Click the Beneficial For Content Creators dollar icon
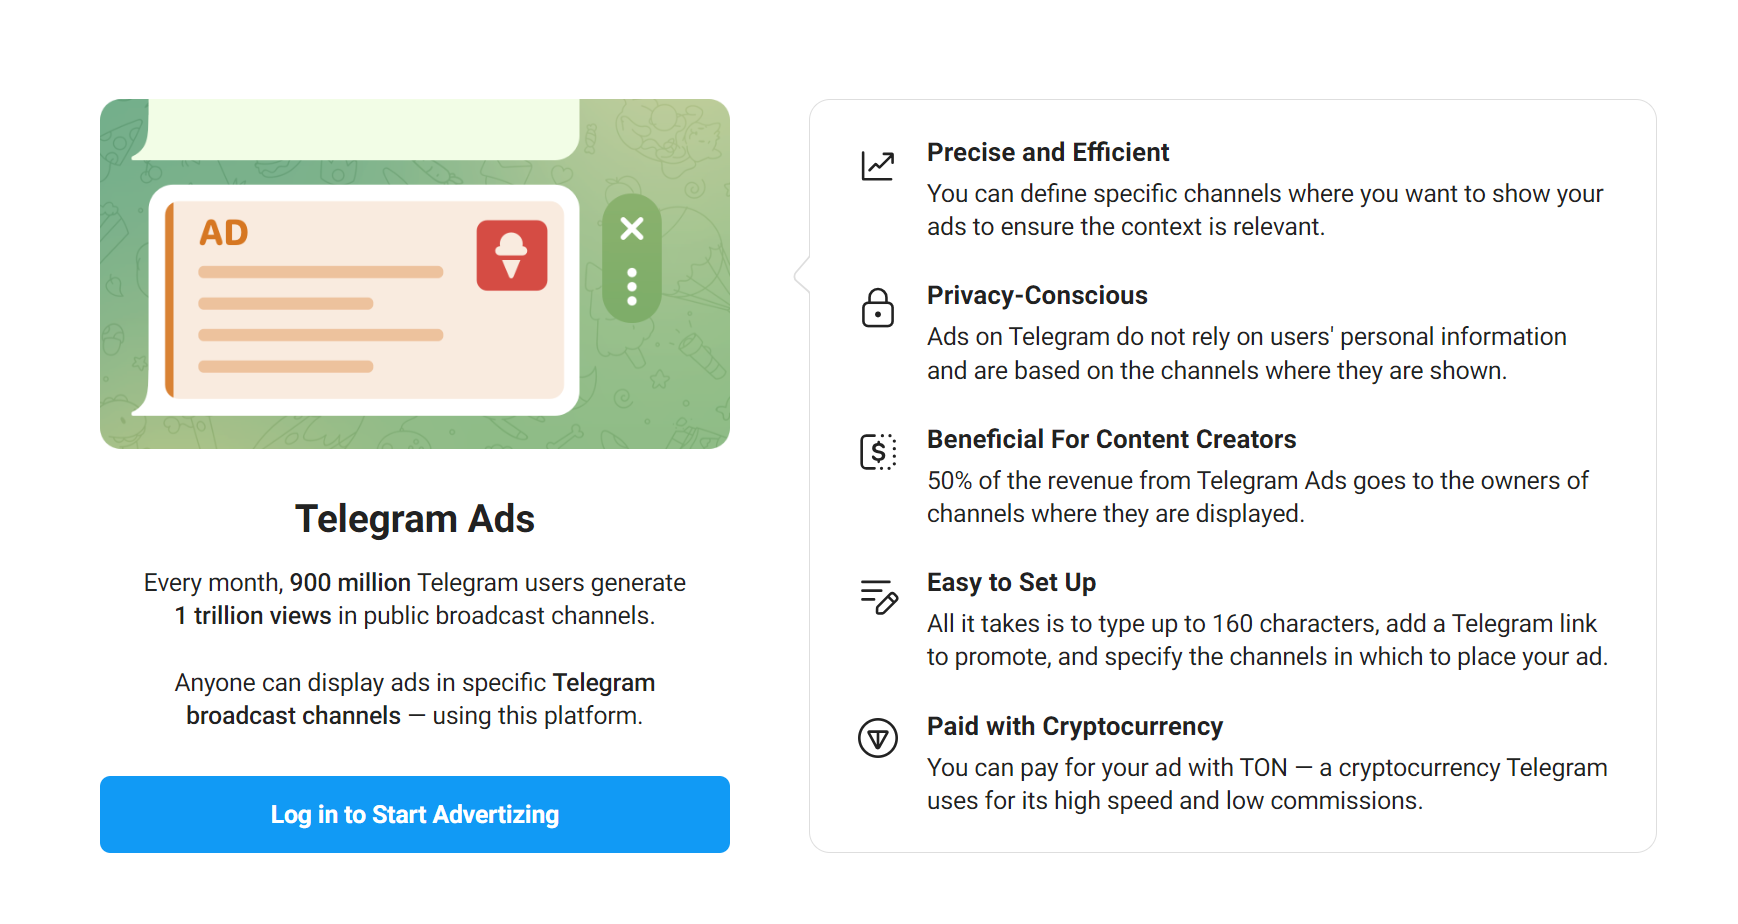 point(877,452)
